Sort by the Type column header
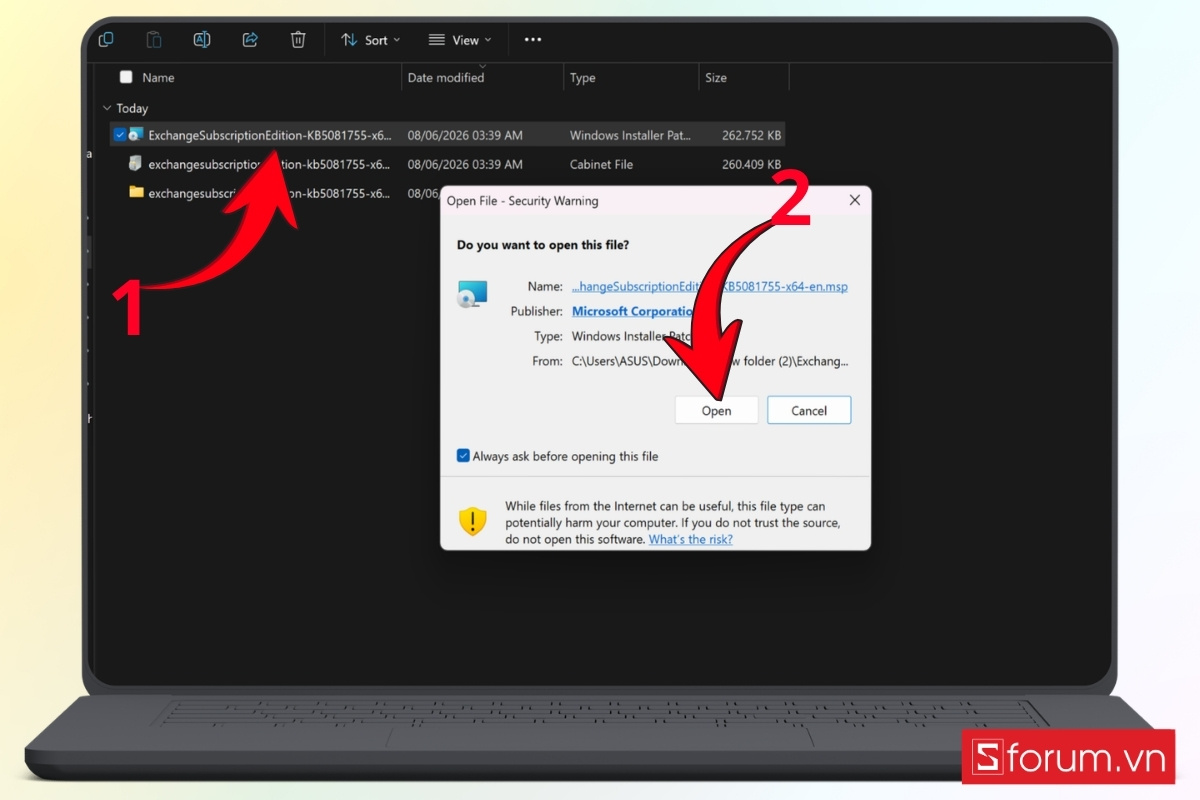 [x=583, y=77]
